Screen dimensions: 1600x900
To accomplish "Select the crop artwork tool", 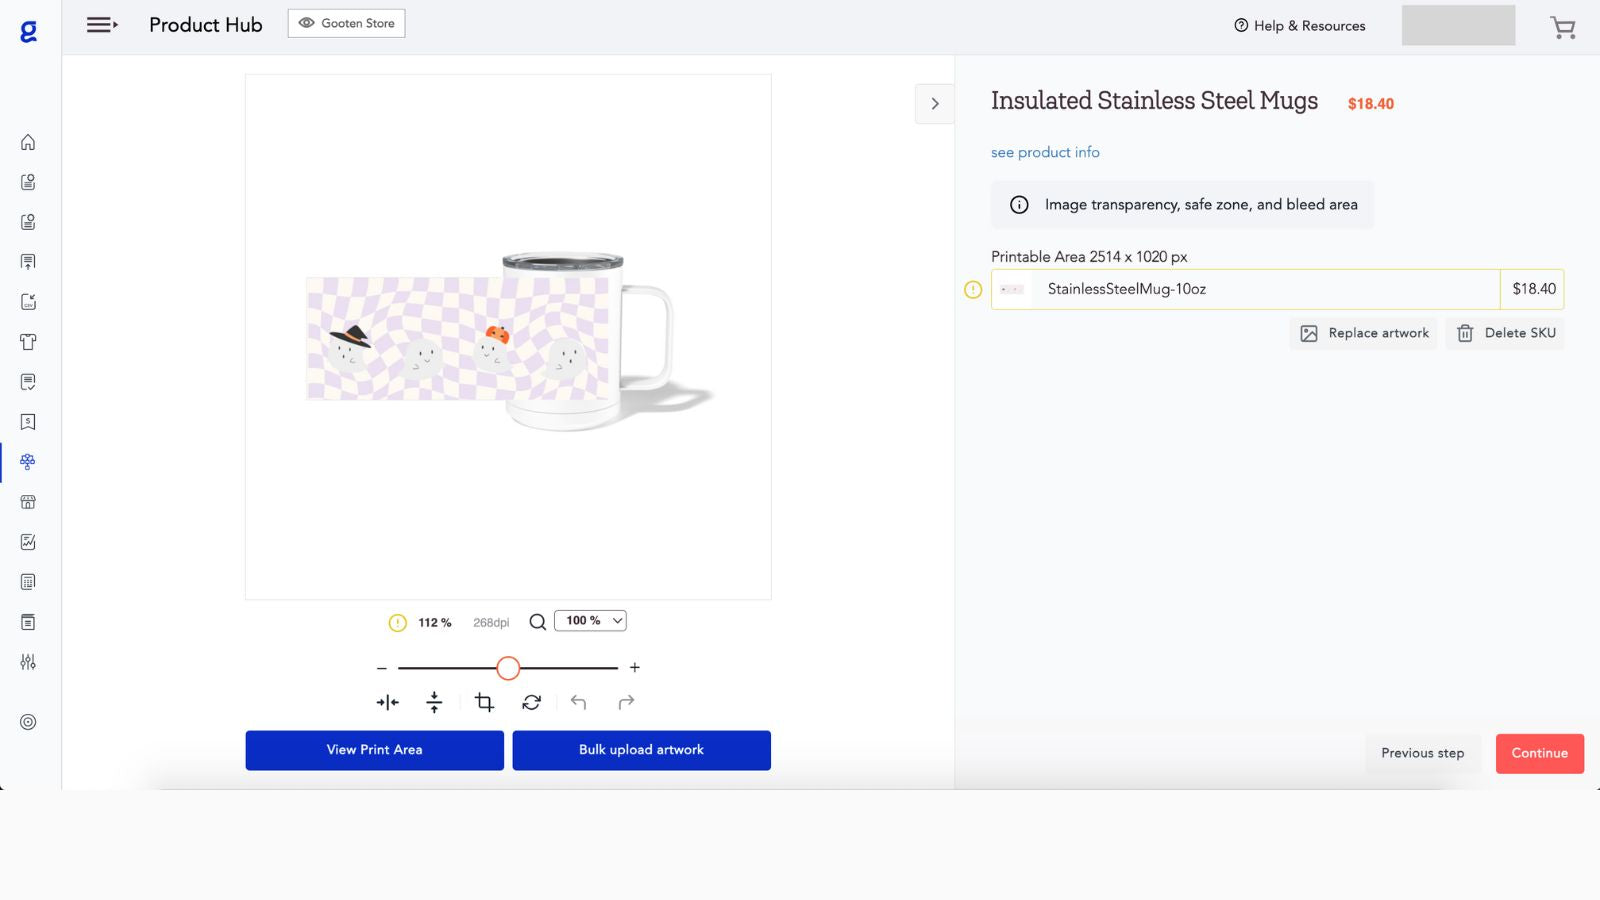I will click(x=484, y=702).
